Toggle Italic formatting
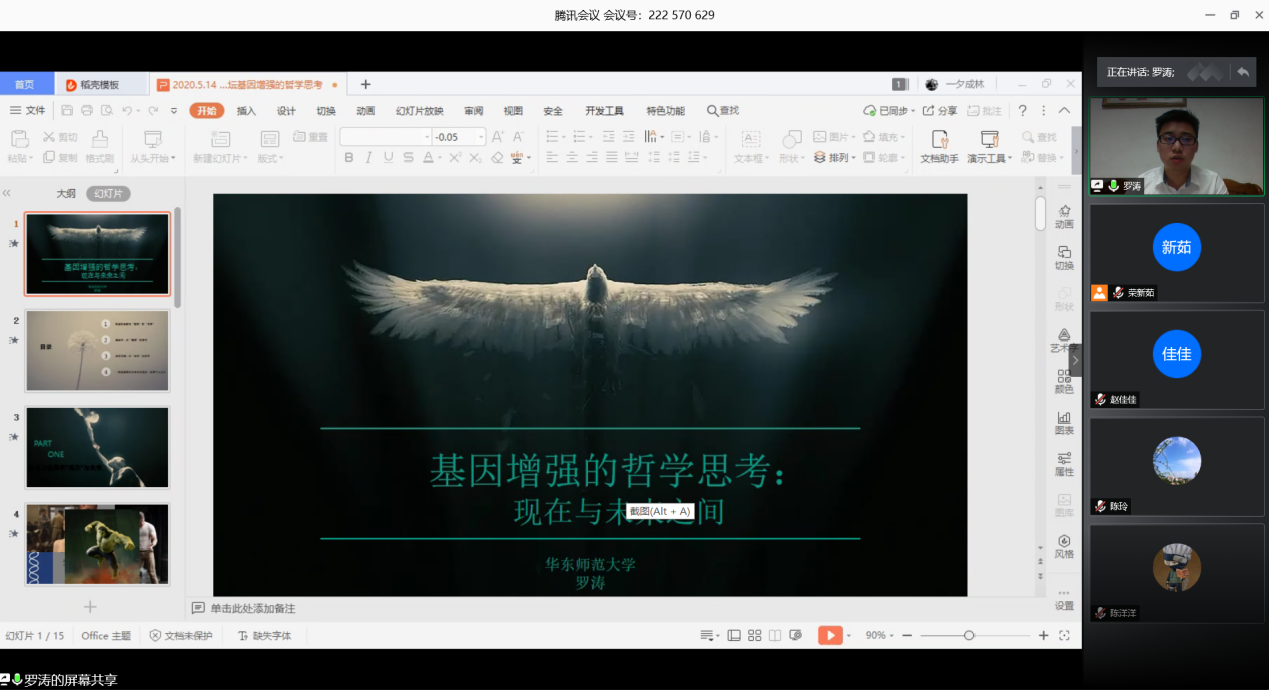The image size is (1269, 690). (368, 158)
